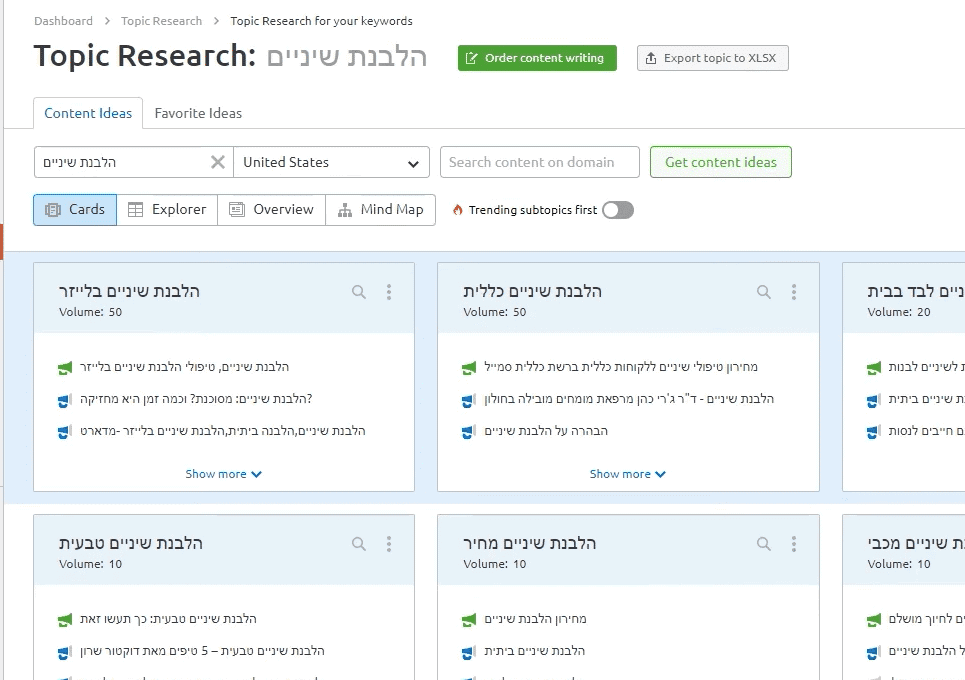965x680 pixels.
Task: Open the United States country dropdown
Action: pyautogui.click(x=331, y=162)
